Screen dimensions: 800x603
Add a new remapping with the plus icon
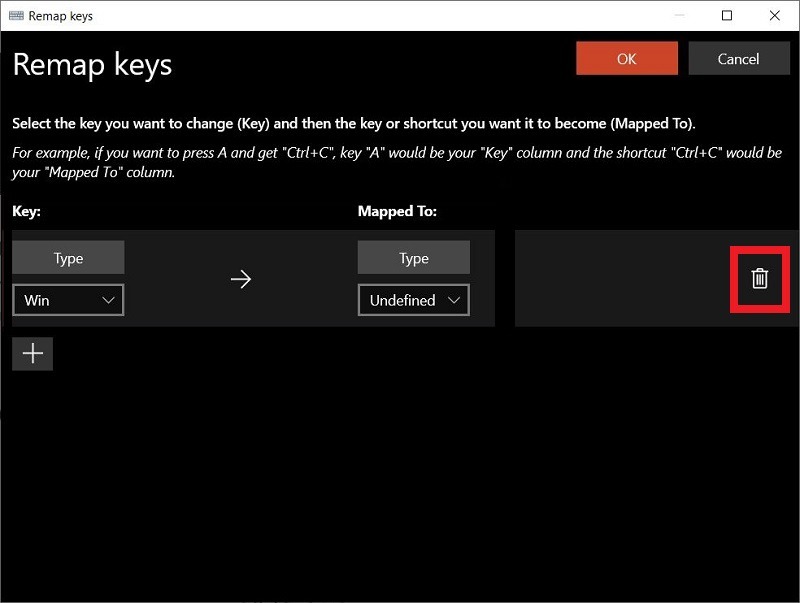point(32,353)
